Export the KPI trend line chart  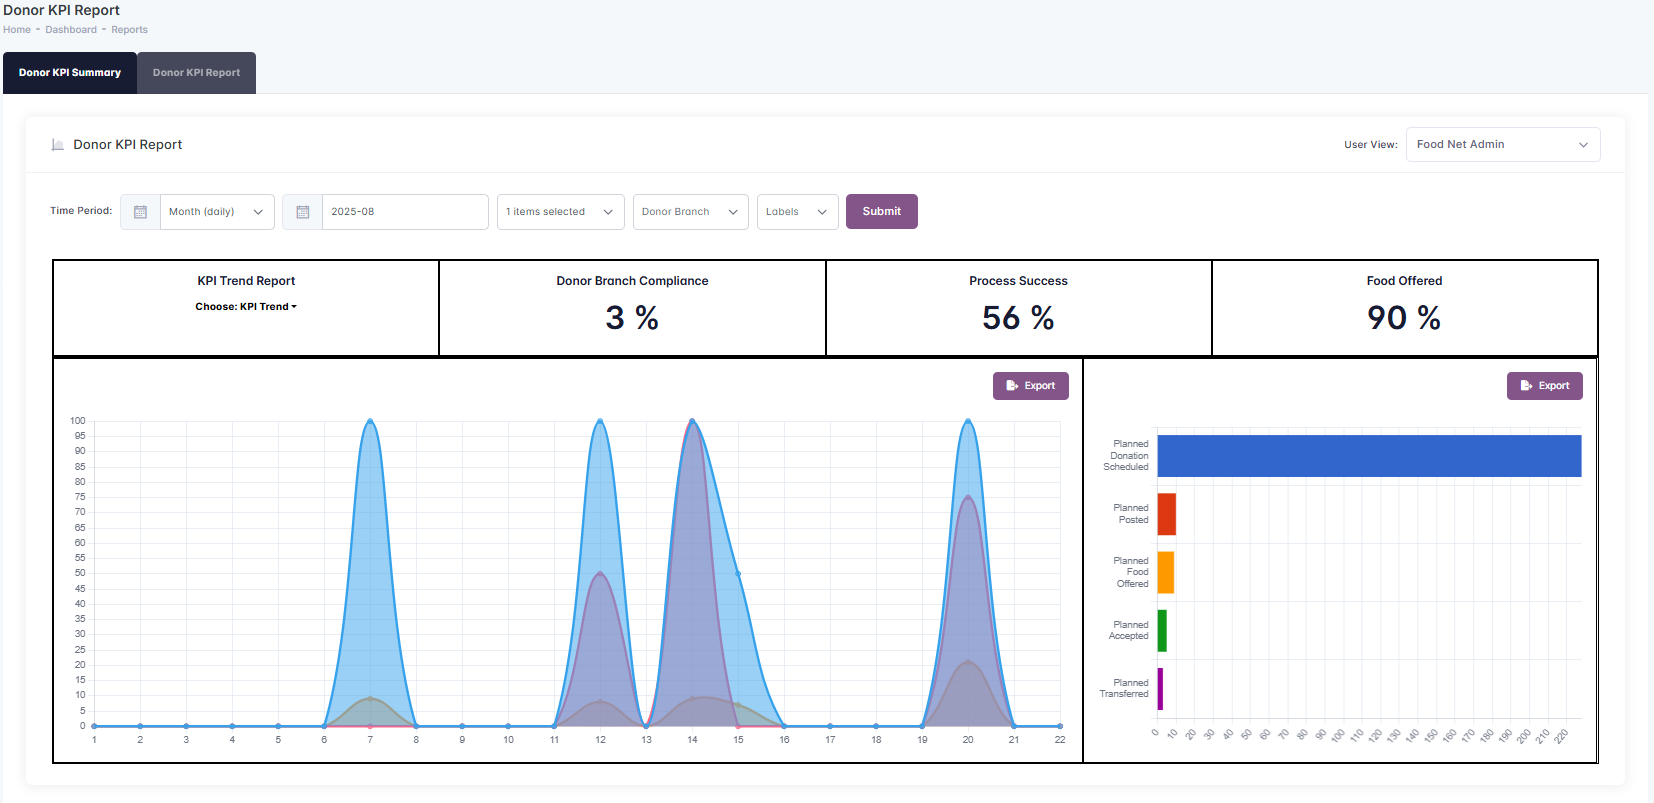[1030, 386]
